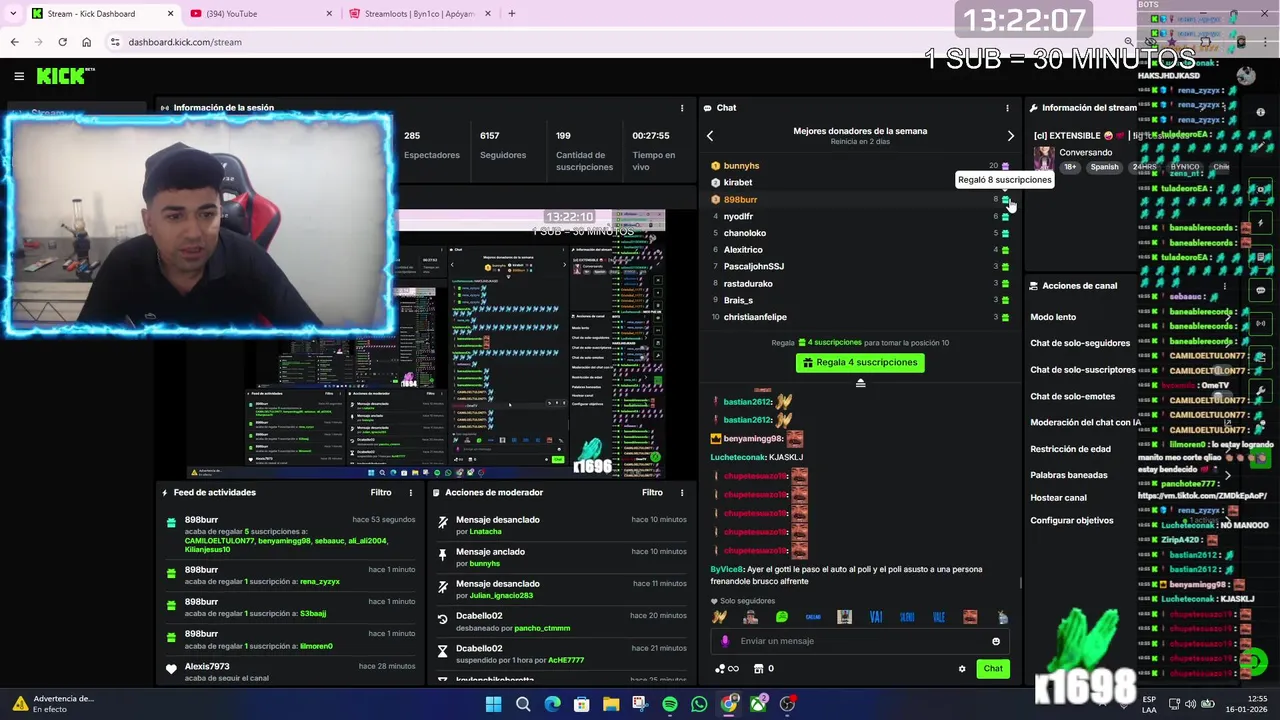This screenshot has height=720, width=1280.
Task: Select kirabet in the top donors list
Action: tap(738, 183)
